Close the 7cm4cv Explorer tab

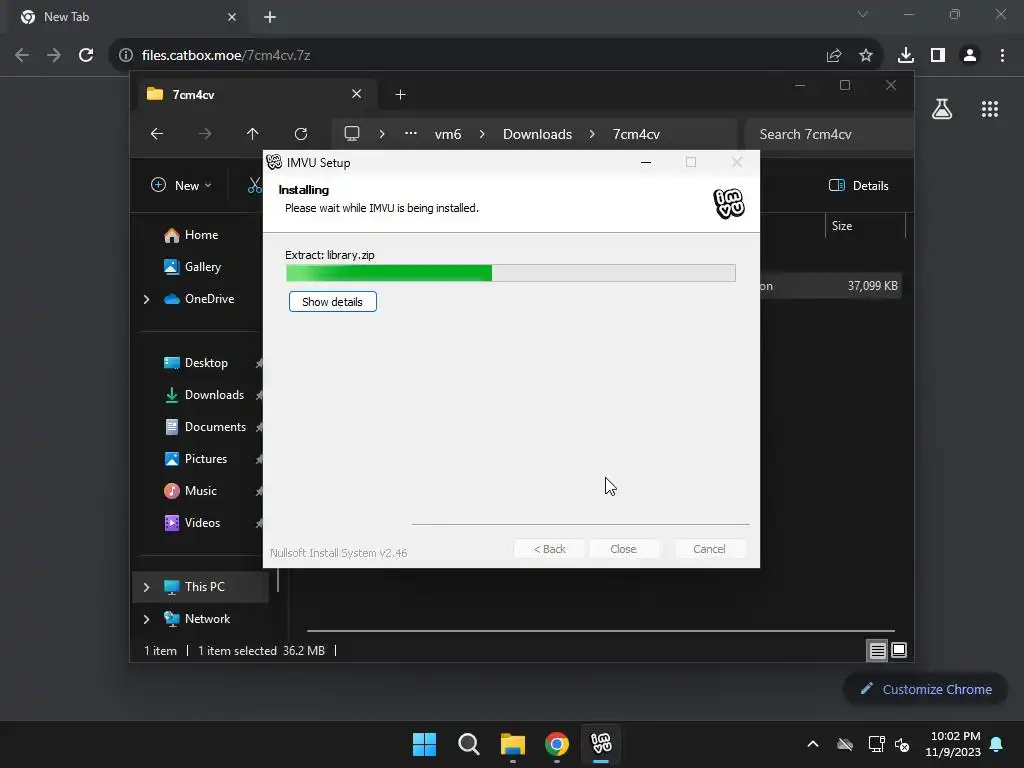(357, 94)
